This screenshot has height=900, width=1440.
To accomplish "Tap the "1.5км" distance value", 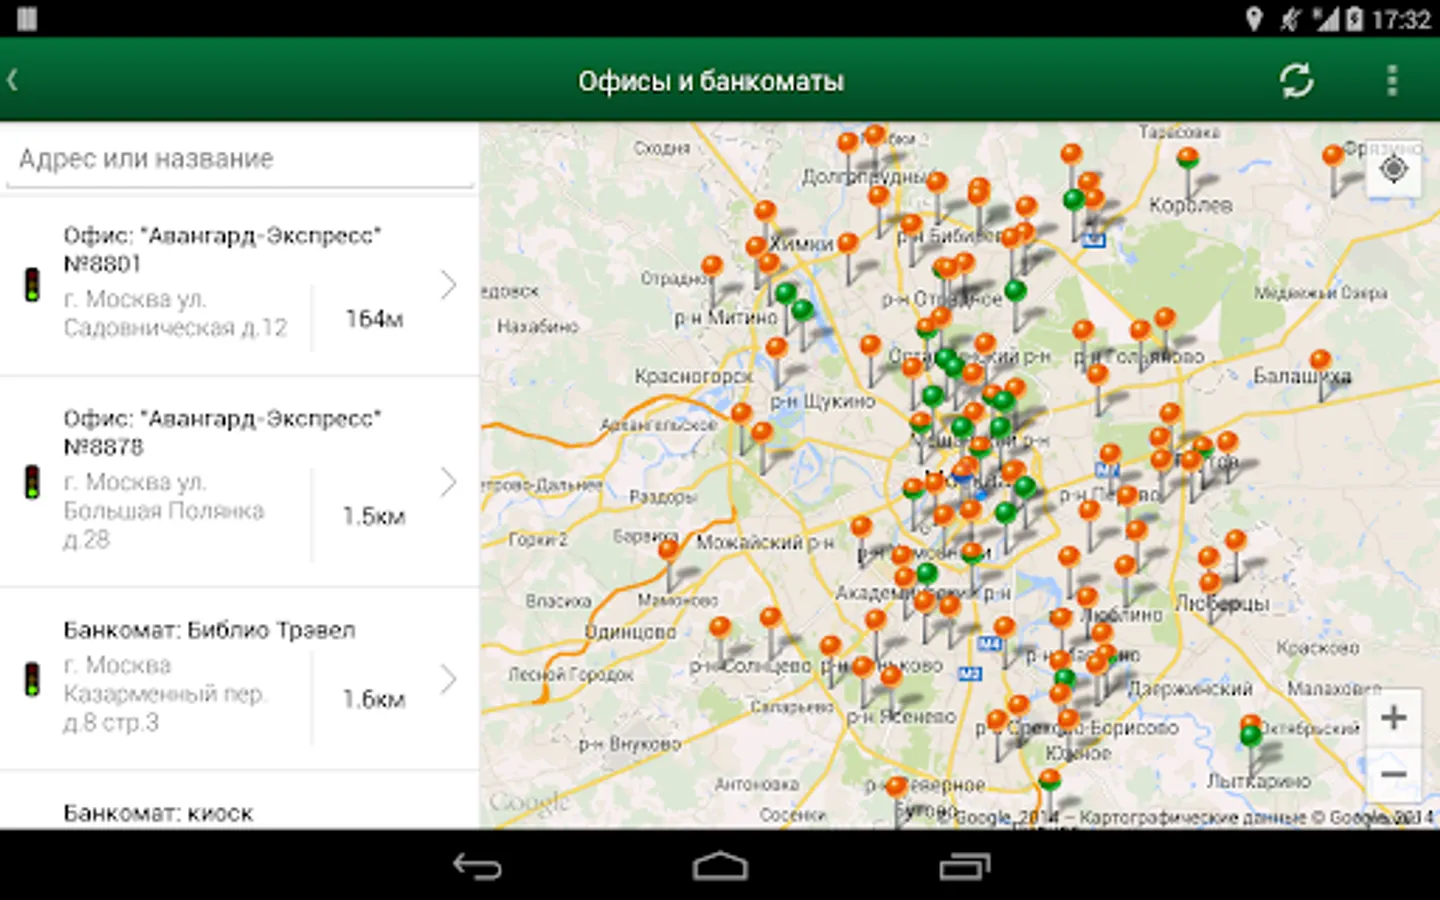I will tap(374, 516).
